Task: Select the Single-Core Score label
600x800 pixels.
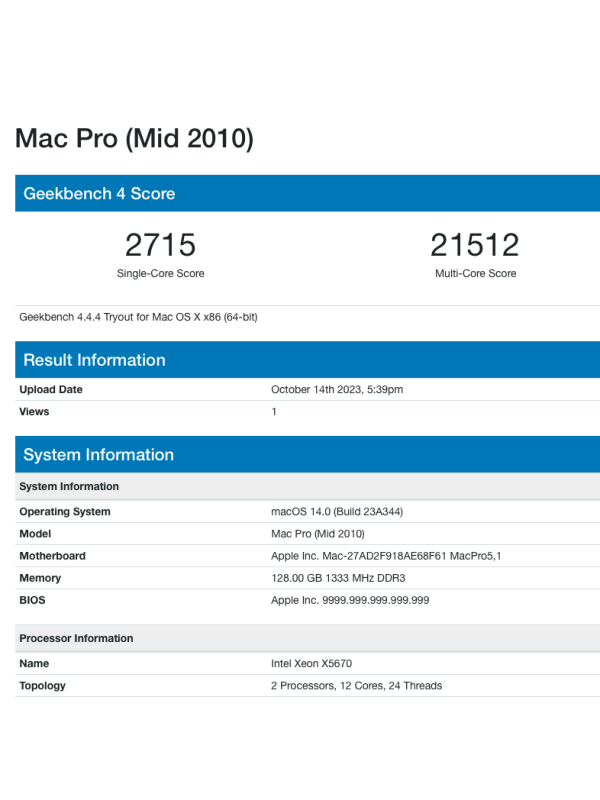Action: (x=160, y=274)
